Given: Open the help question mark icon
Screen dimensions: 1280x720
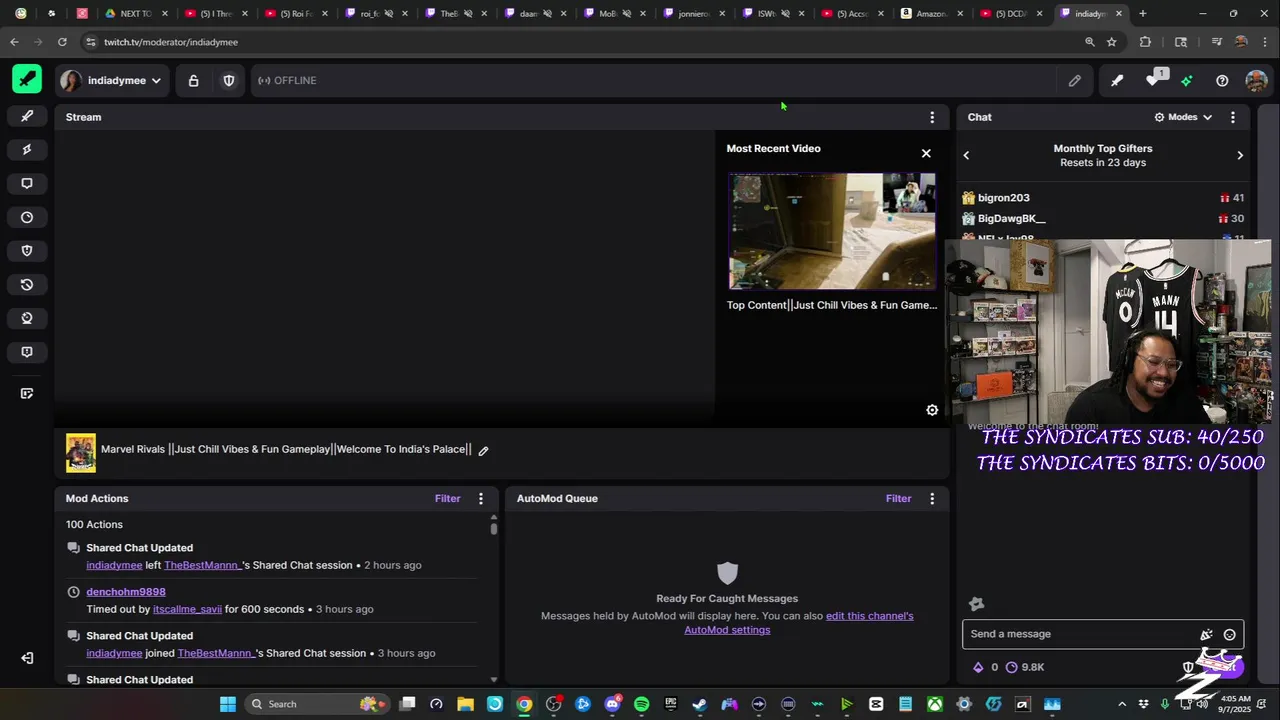Looking at the screenshot, I should click(1222, 81).
